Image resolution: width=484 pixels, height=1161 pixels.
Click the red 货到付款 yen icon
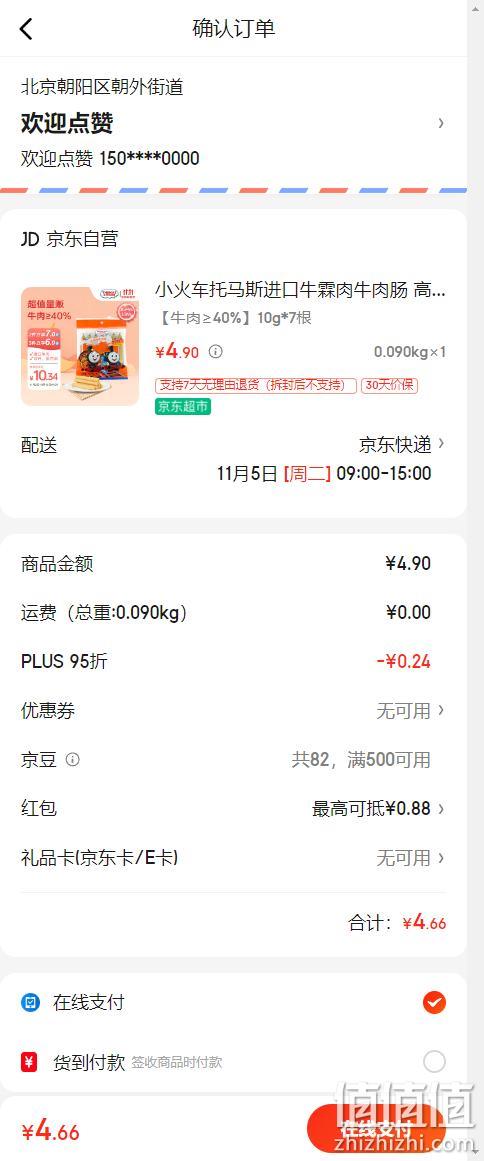(x=29, y=1062)
